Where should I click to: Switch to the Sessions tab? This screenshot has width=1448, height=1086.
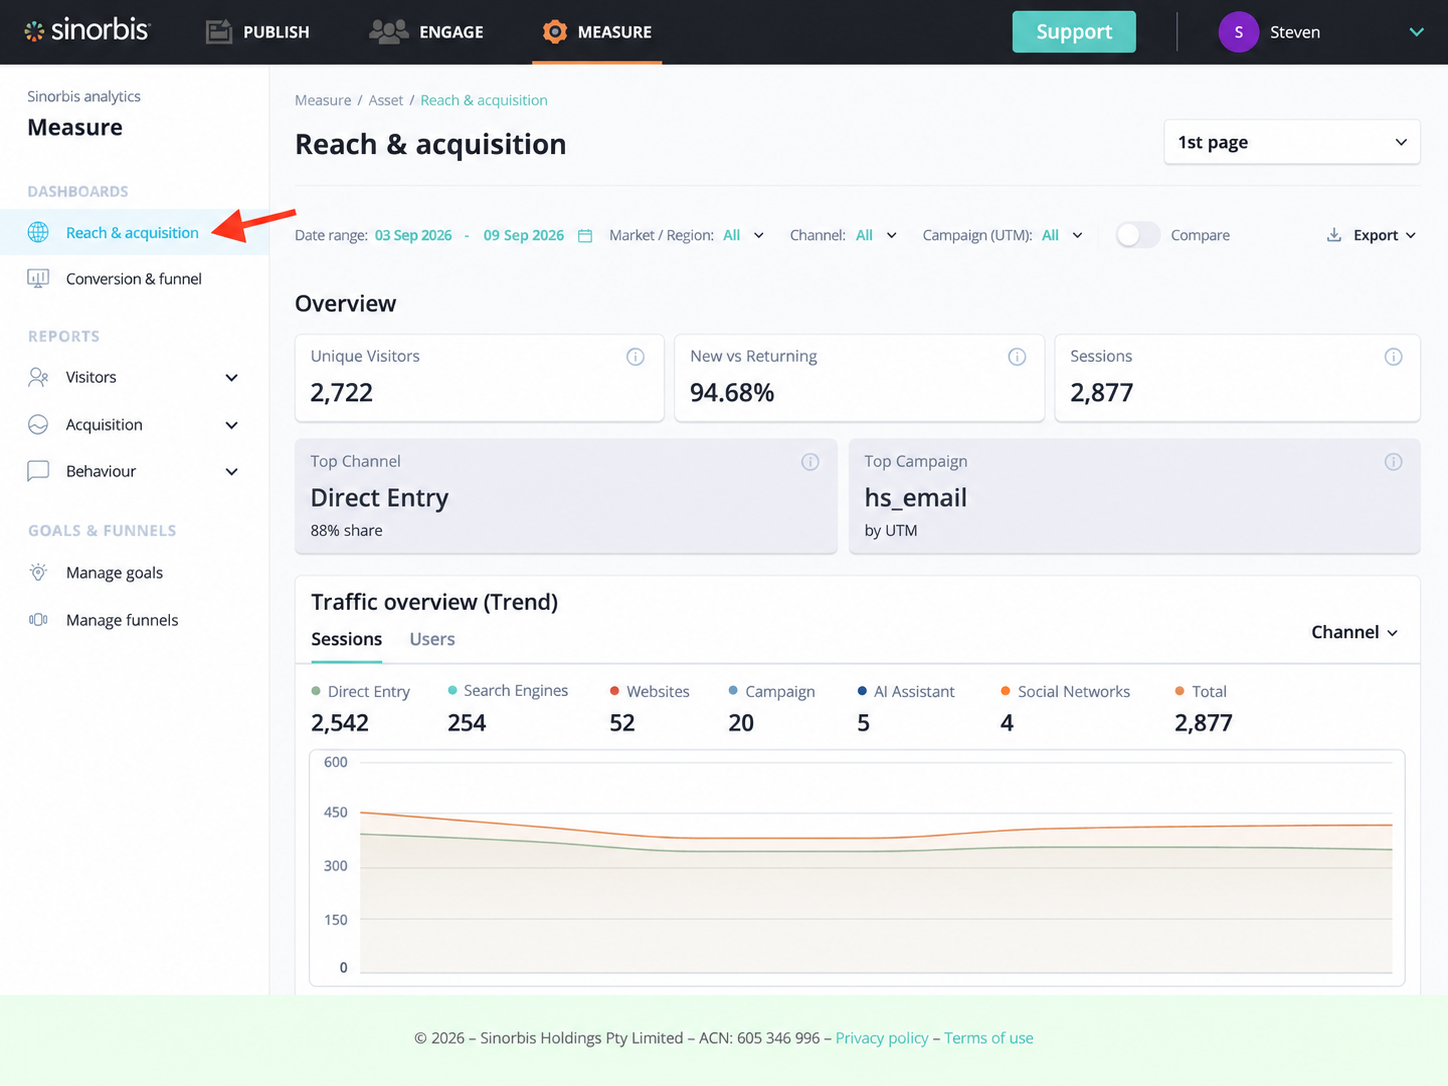click(x=346, y=639)
